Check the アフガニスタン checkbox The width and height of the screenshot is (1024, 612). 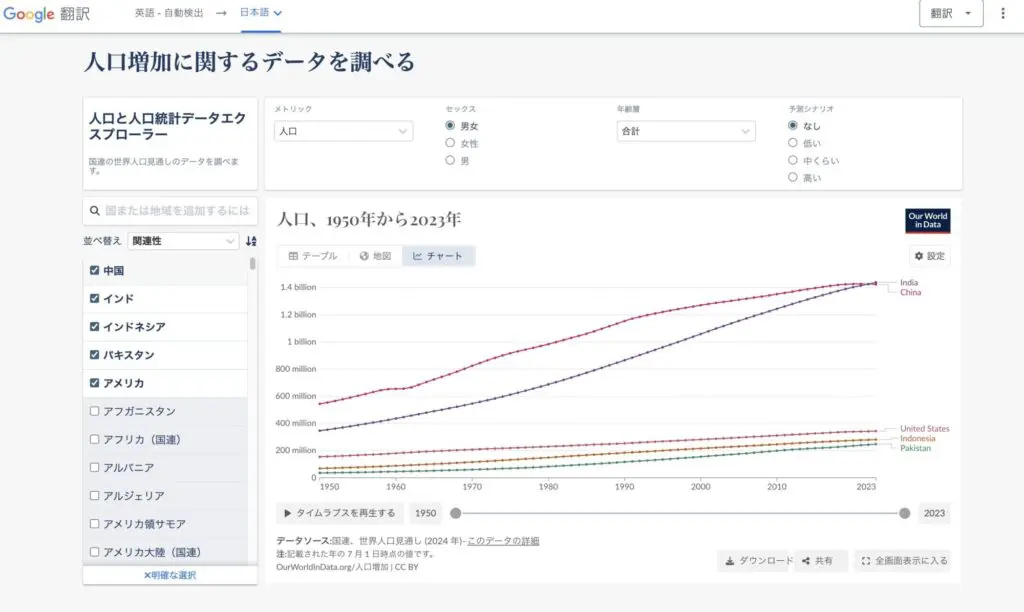click(95, 411)
